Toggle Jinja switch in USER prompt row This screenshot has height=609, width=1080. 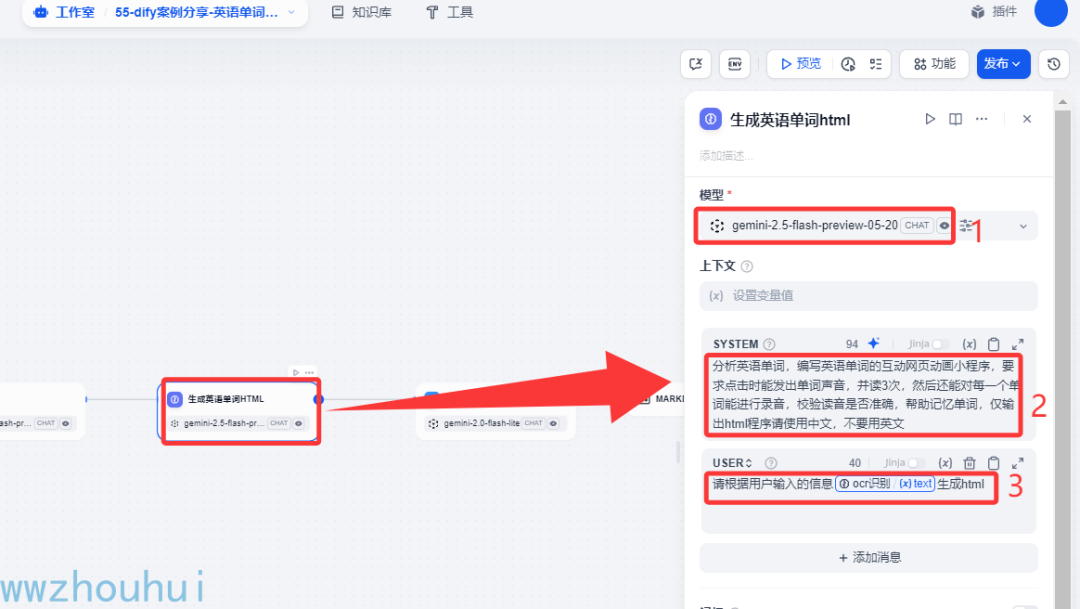point(916,463)
